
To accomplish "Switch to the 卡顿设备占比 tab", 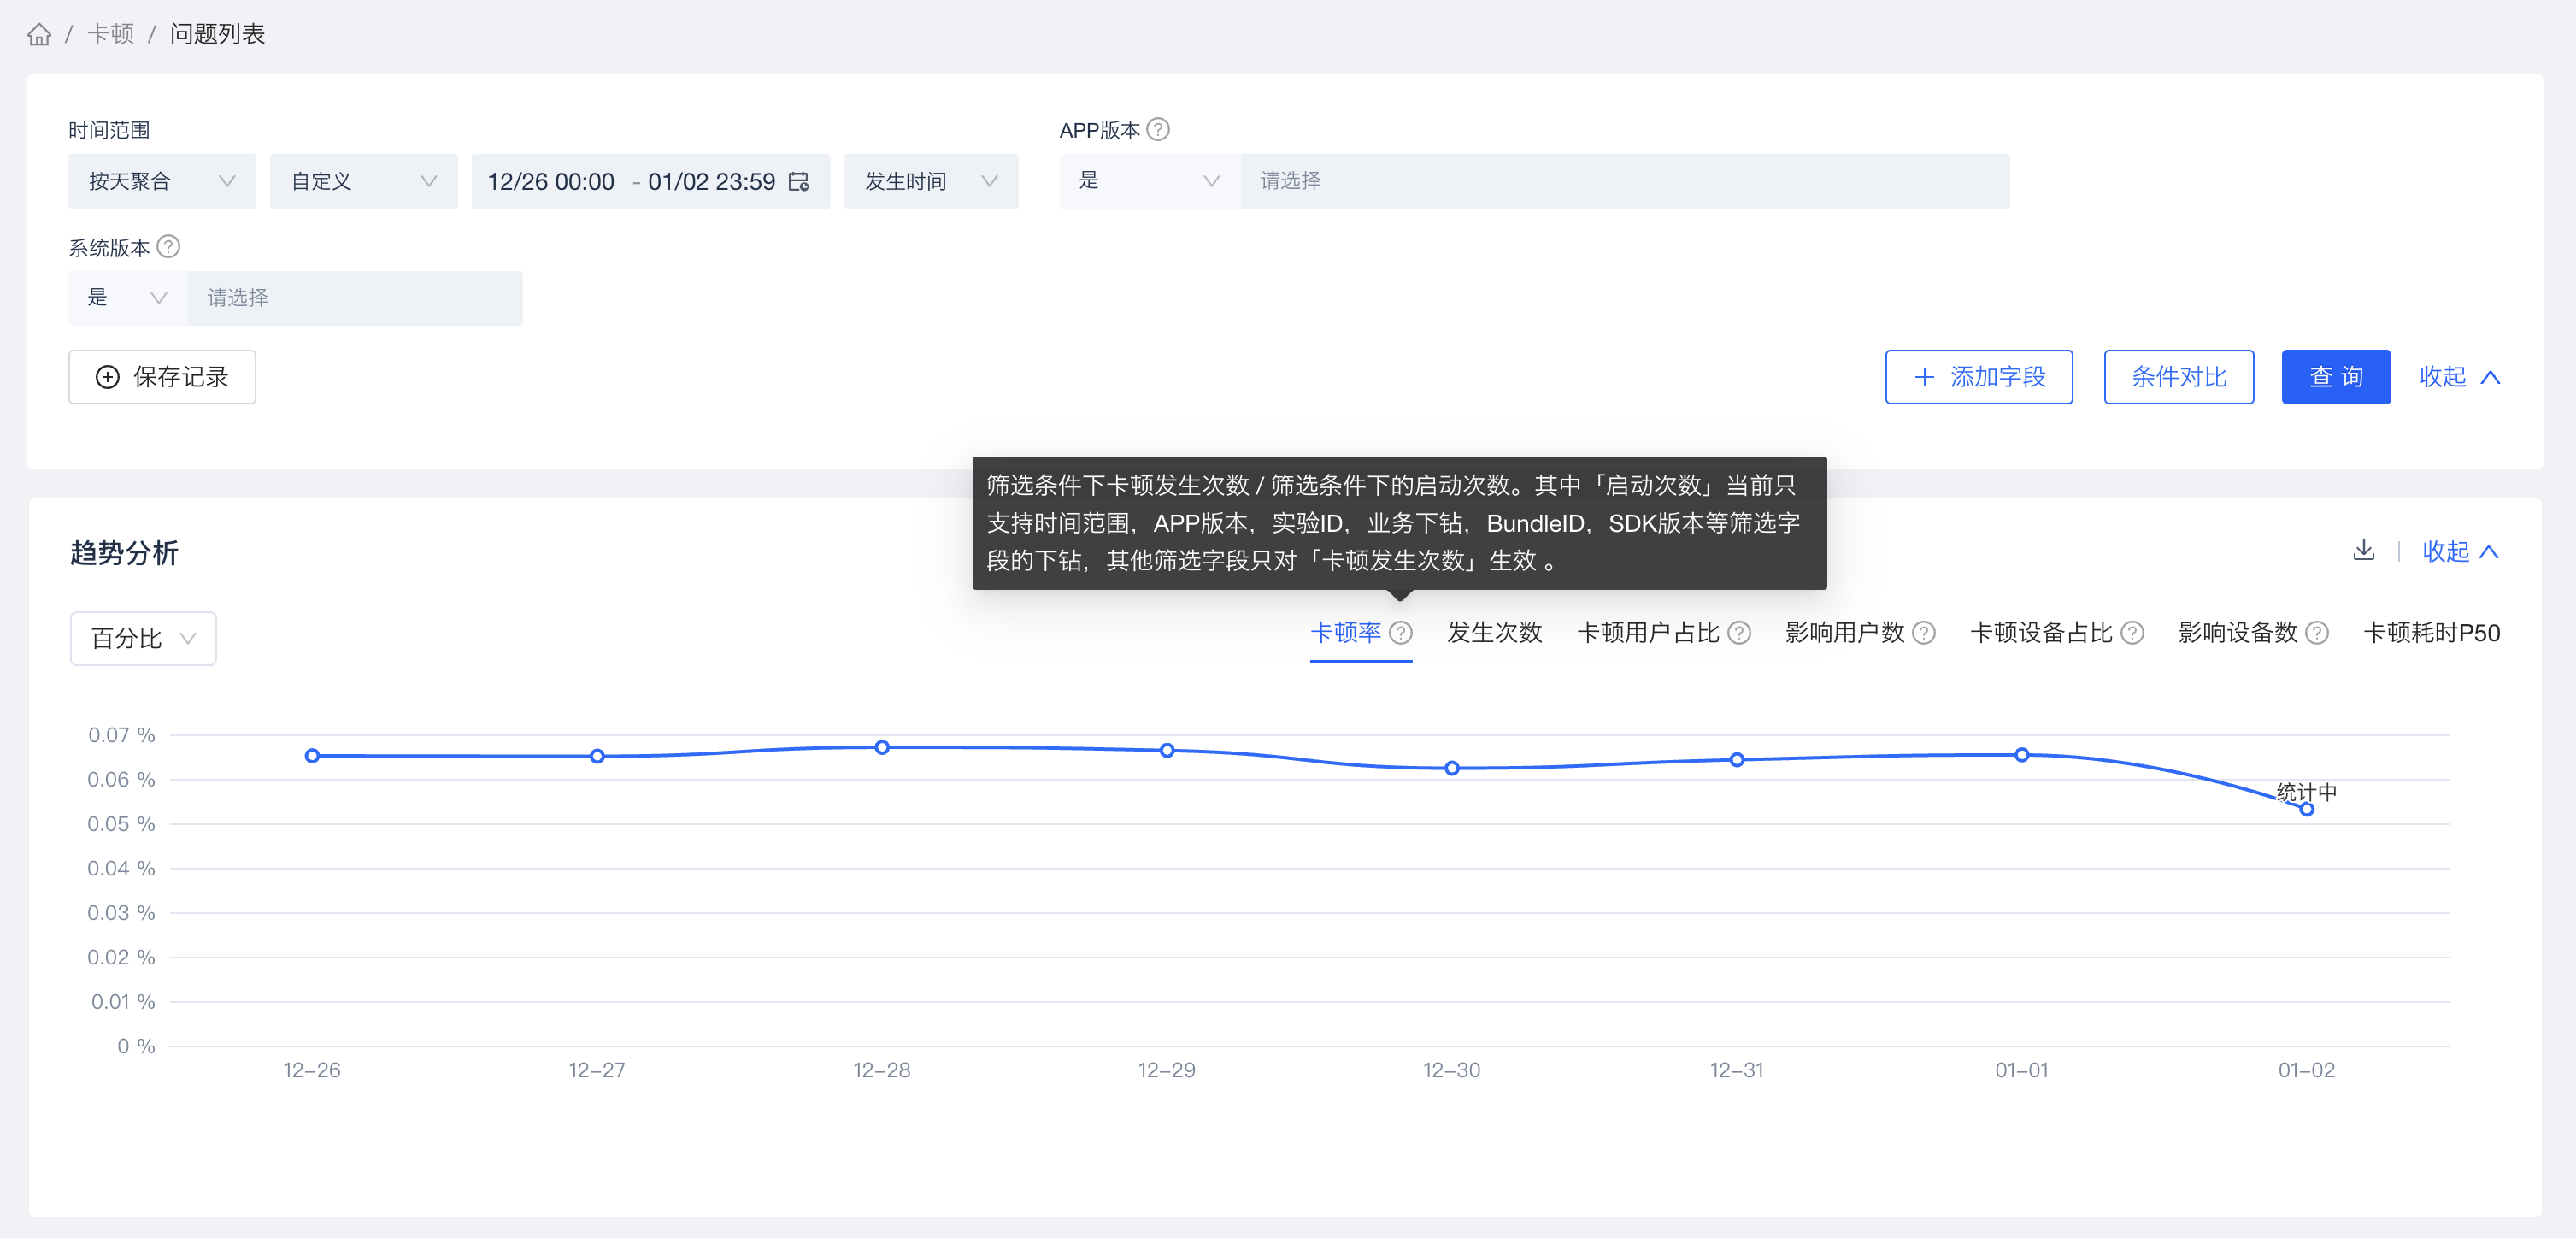I will click(2041, 633).
